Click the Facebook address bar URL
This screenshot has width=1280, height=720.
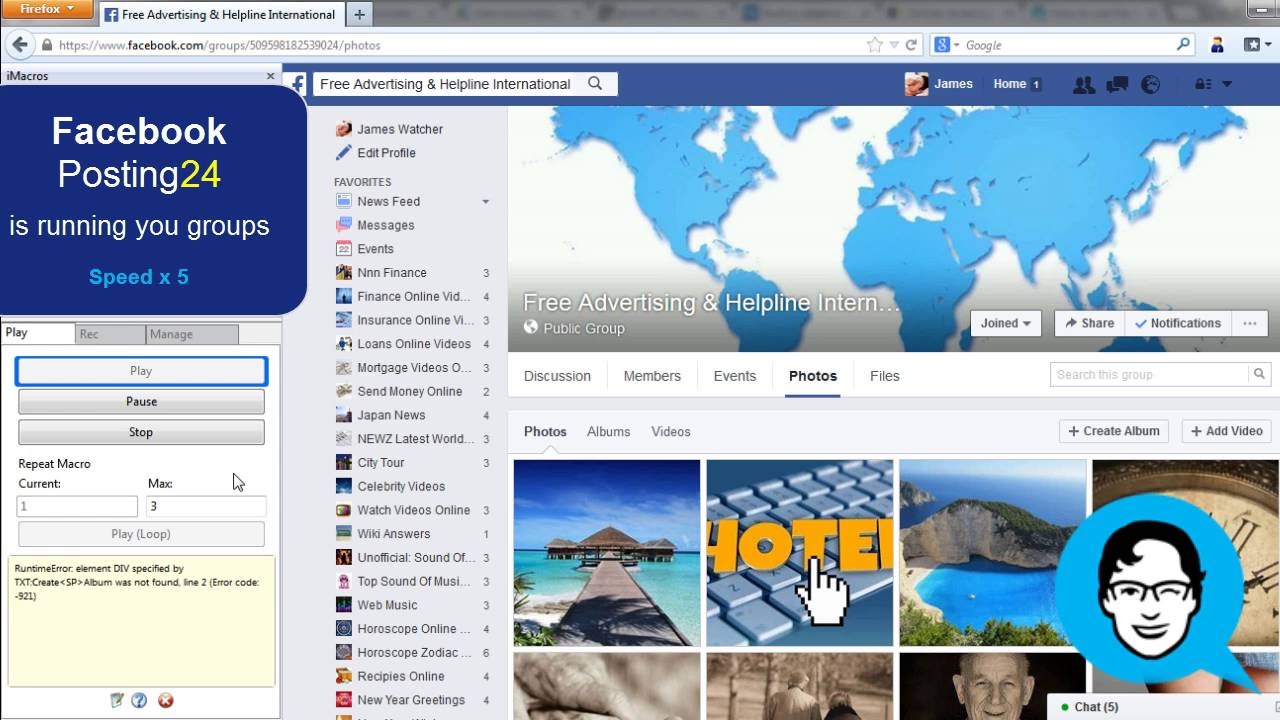tap(220, 45)
